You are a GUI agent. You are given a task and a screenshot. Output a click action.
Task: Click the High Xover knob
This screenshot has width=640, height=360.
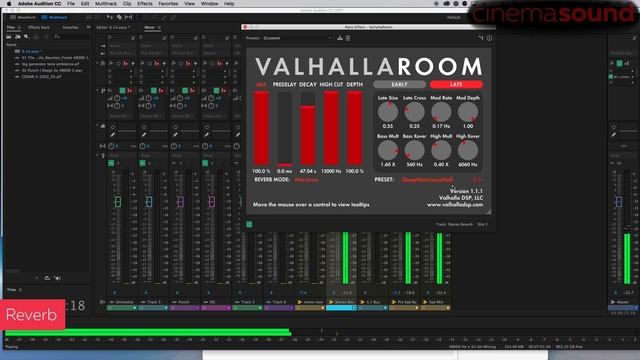(x=468, y=150)
